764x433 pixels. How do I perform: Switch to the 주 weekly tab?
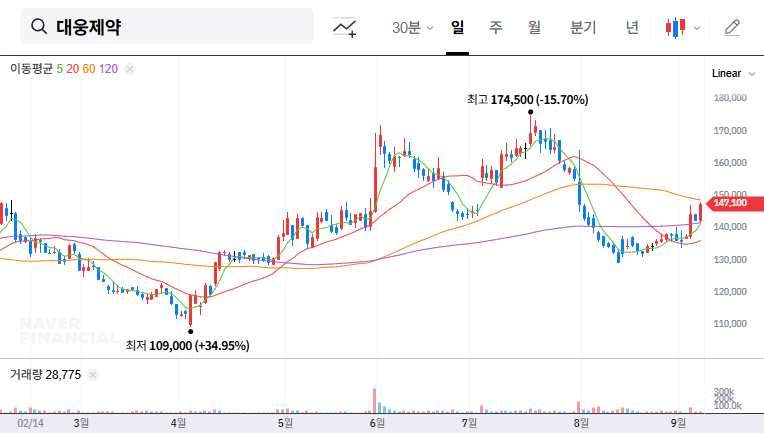496,27
